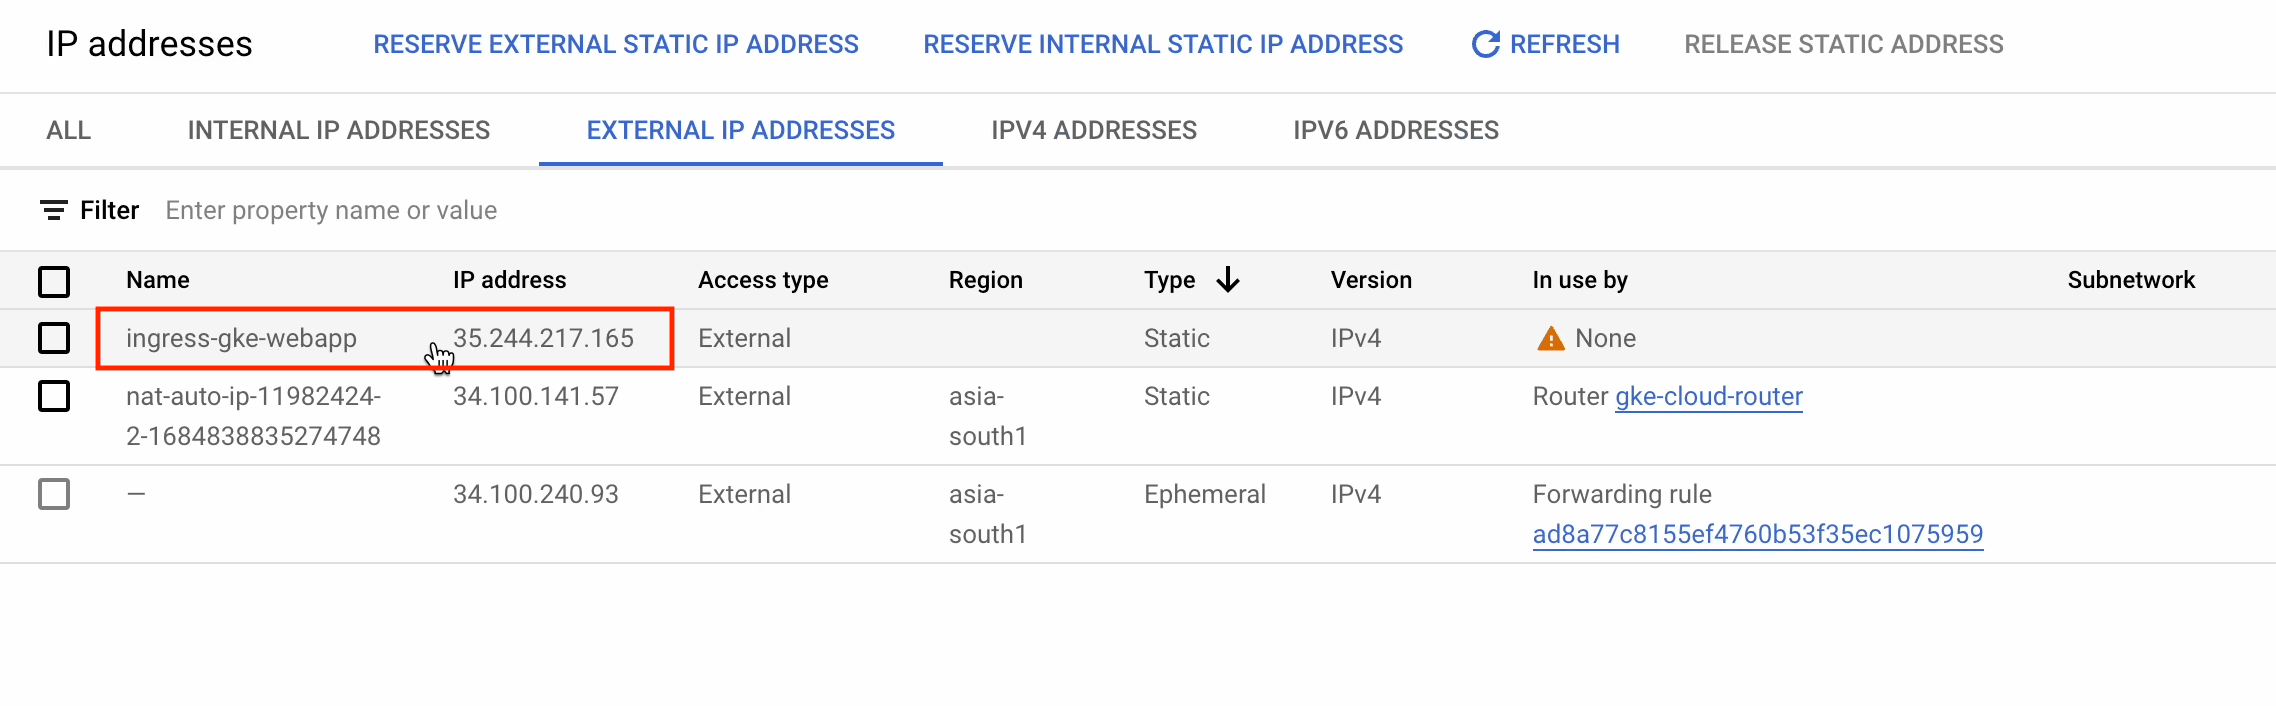Screen dimensions: 2276x706
Task: Click the orange warning triangle icon
Action: (x=1550, y=339)
